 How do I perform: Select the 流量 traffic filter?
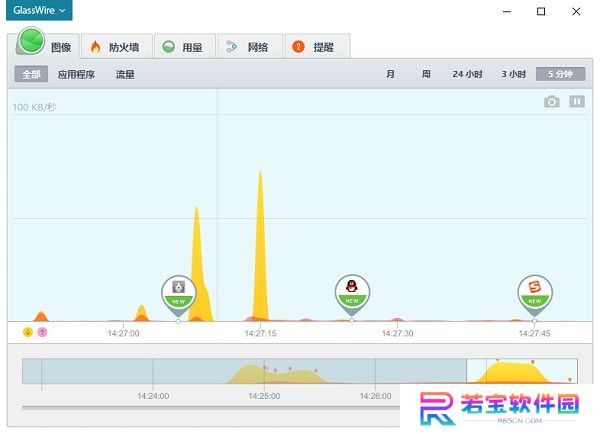[125, 74]
